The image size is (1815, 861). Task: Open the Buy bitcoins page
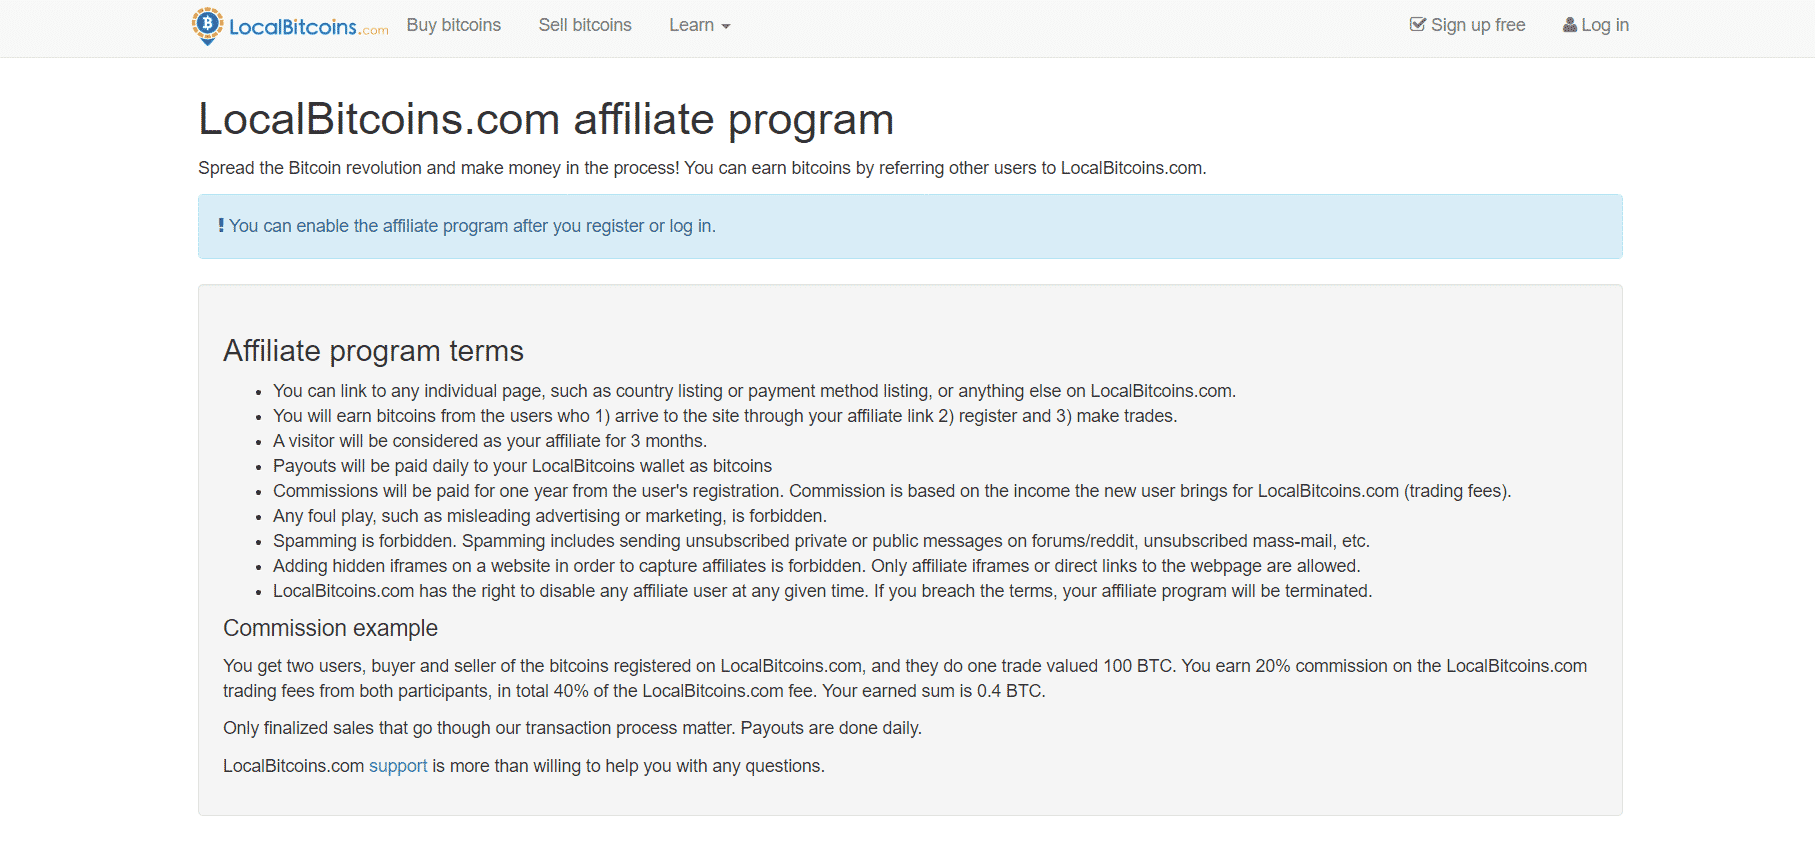tap(454, 25)
